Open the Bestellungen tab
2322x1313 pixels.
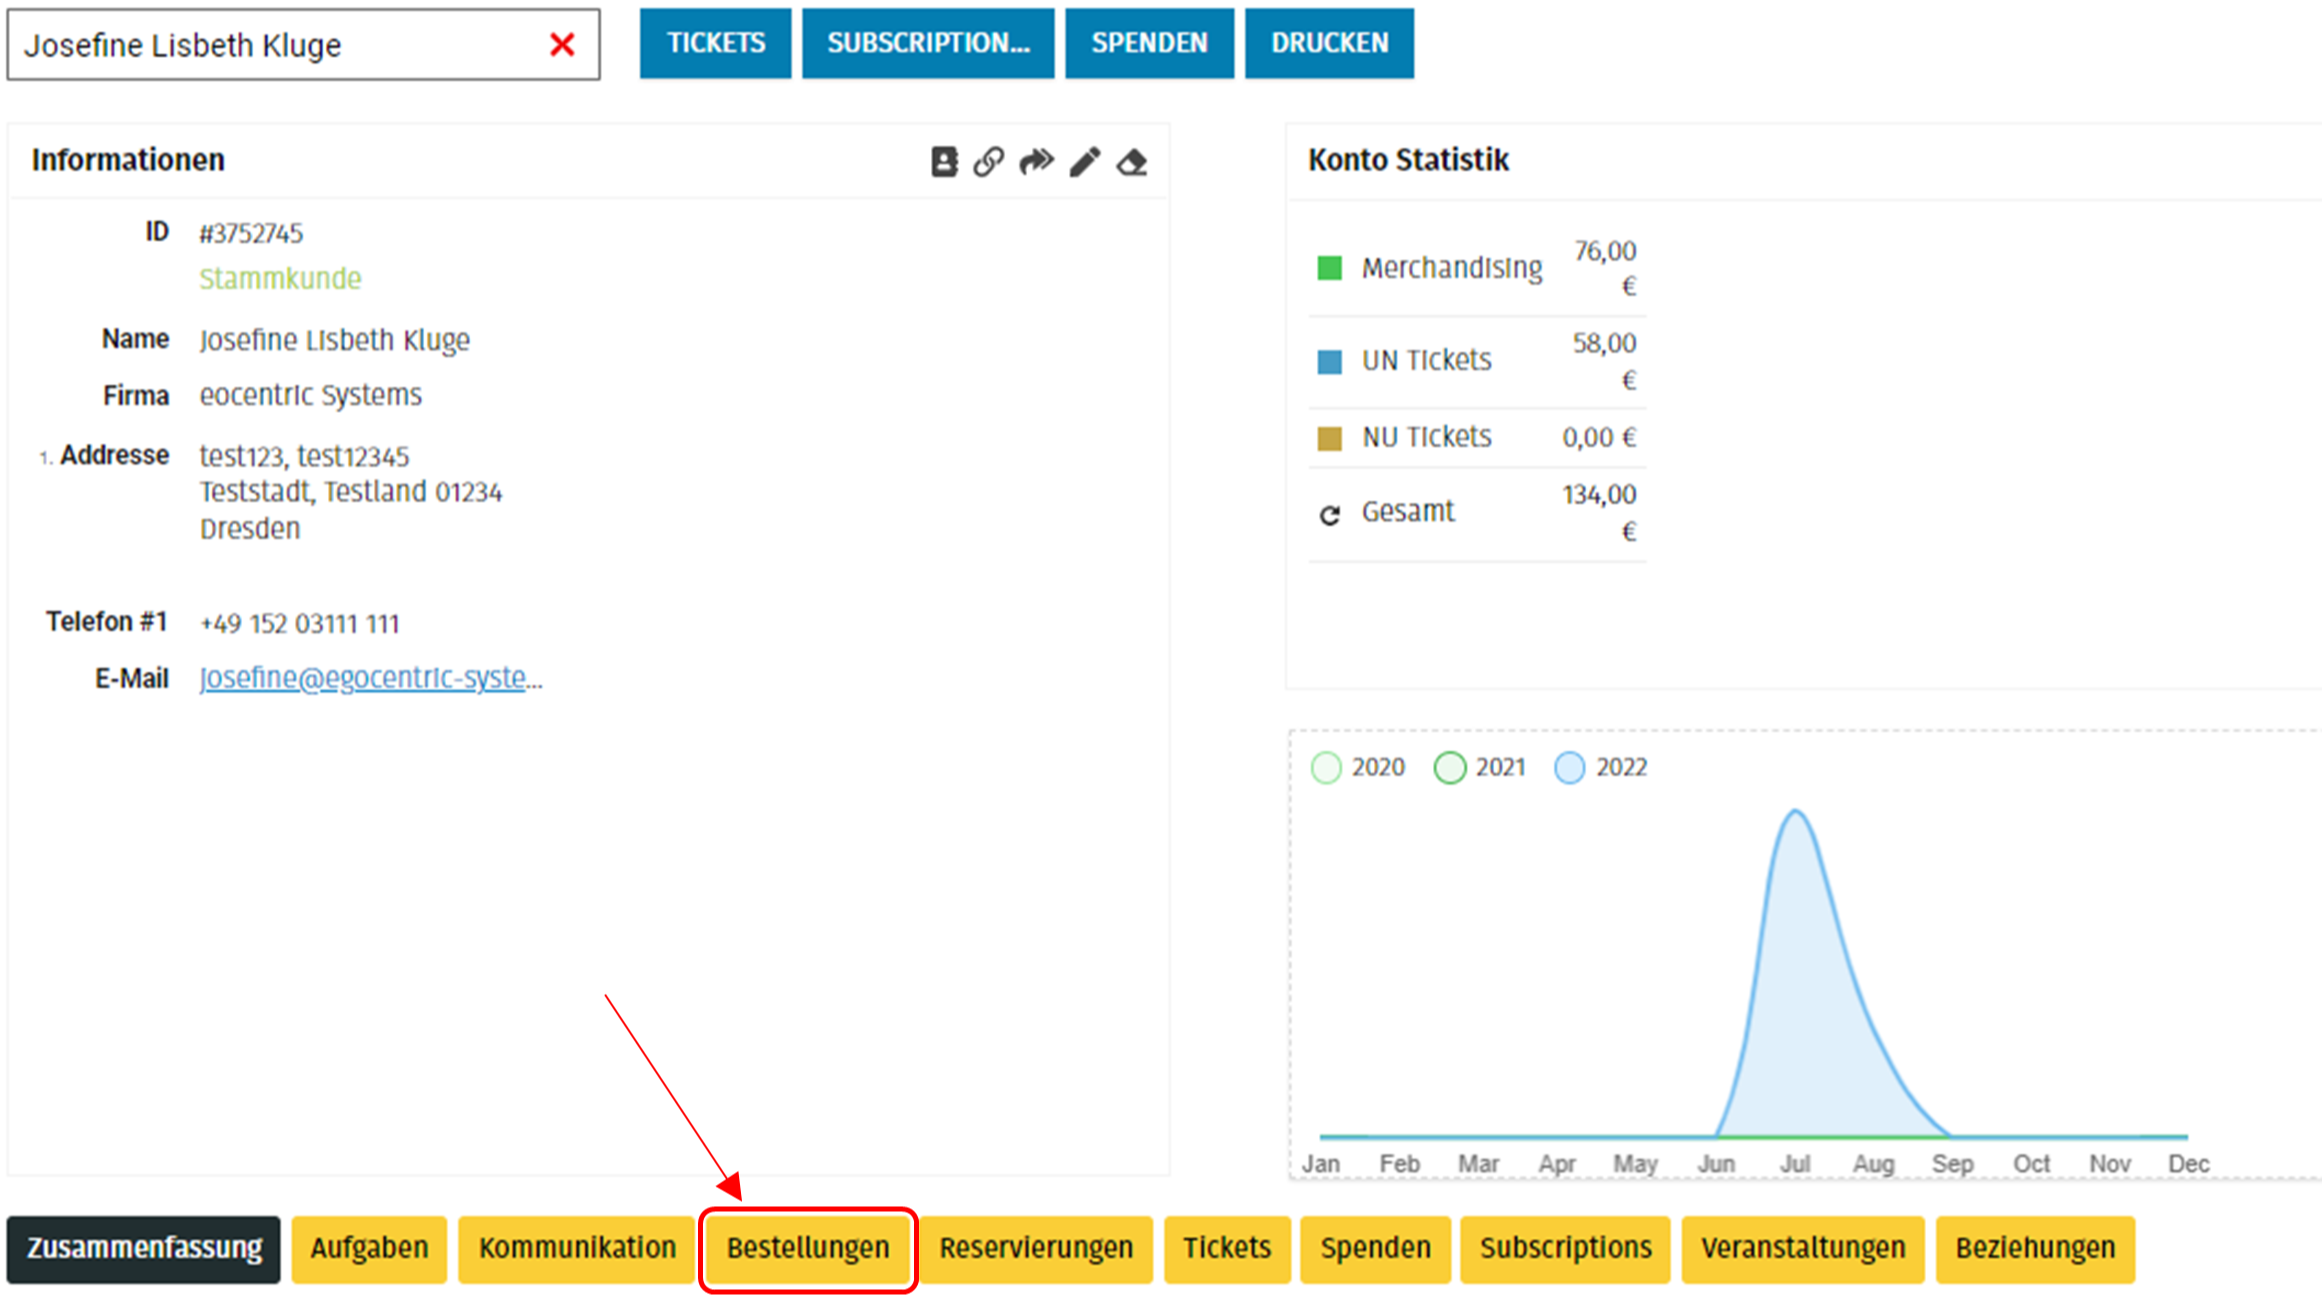tap(807, 1248)
